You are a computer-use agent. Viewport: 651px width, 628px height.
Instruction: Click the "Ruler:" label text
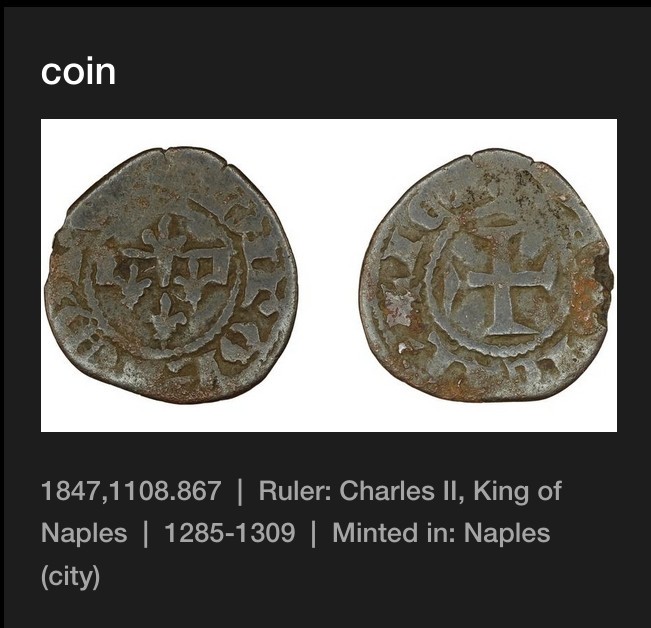point(294,491)
